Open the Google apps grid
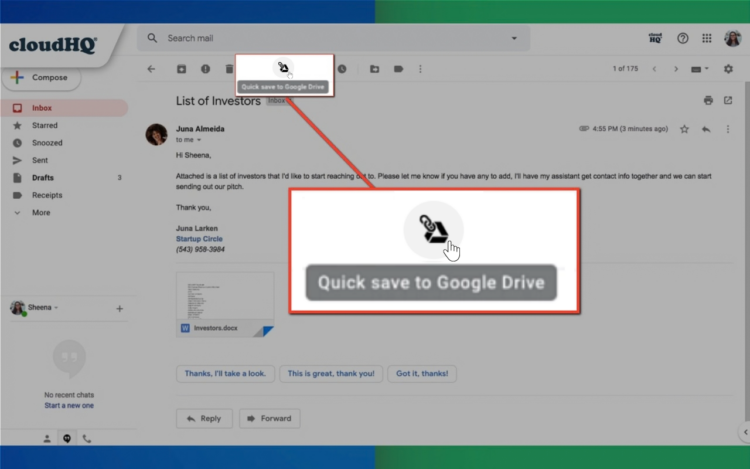 [706, 38]
